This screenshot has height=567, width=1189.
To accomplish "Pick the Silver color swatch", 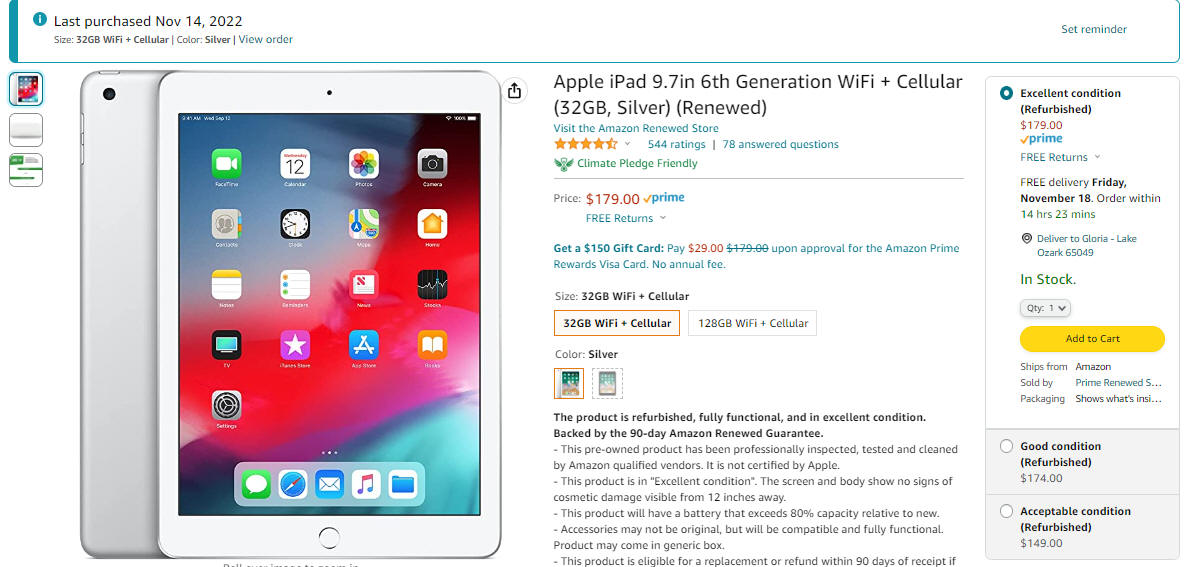I will pyautogui.click(x=569, y=384).
